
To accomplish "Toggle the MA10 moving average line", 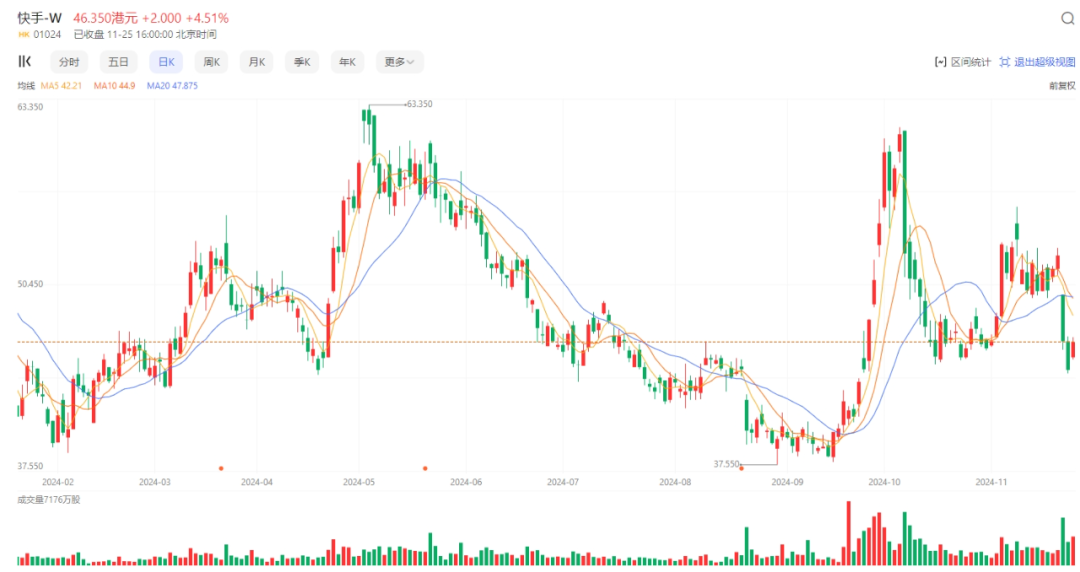I will 114,86.
